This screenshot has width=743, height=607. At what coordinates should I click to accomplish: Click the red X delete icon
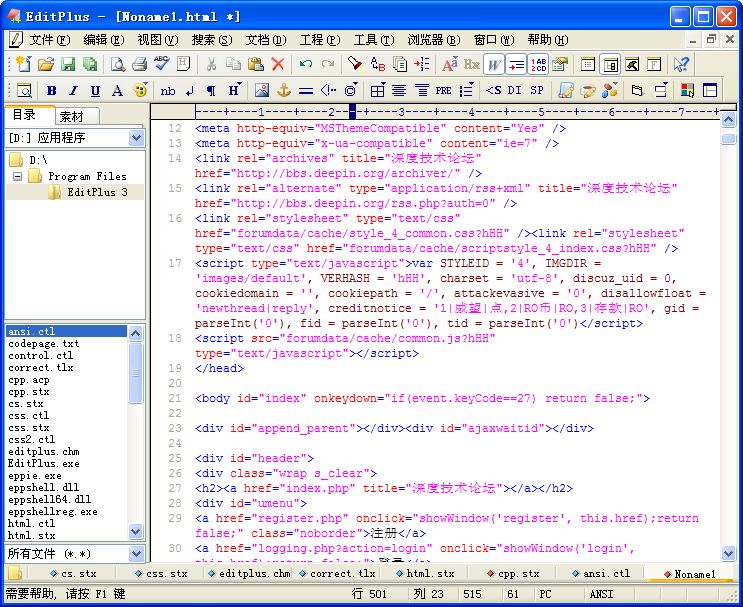[x=278, y=64]
